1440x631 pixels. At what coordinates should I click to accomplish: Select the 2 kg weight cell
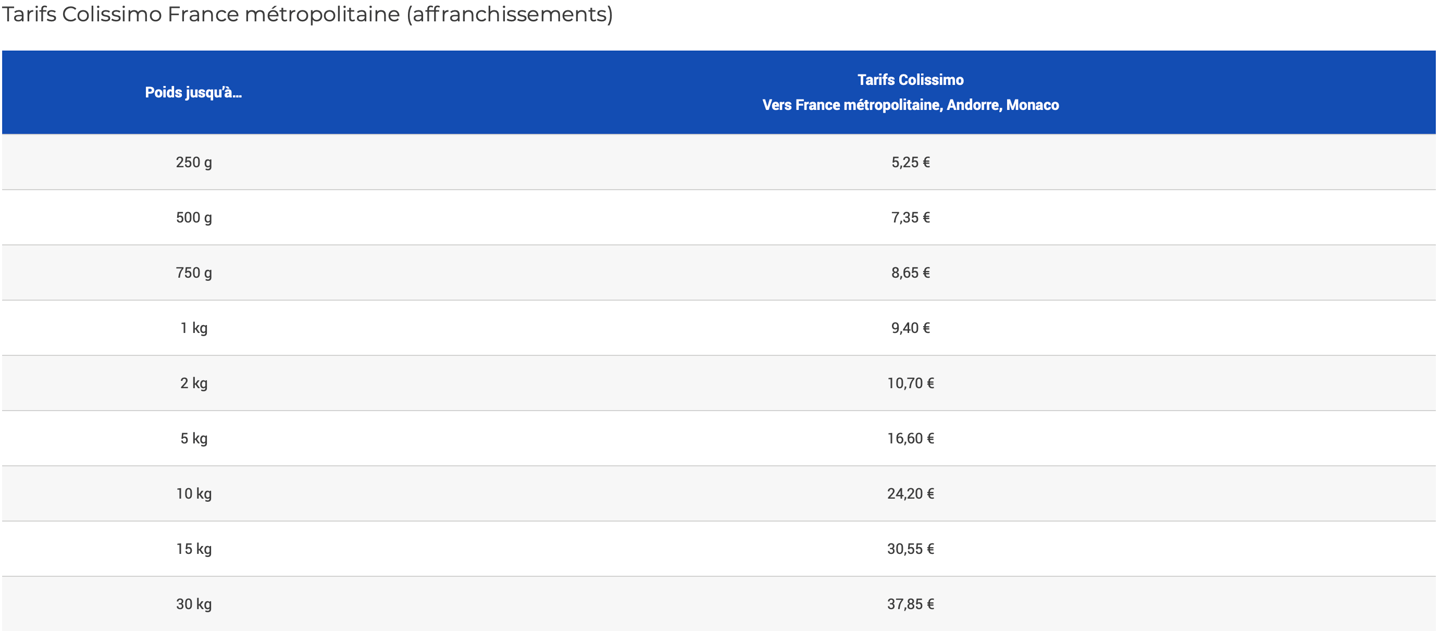193,383
